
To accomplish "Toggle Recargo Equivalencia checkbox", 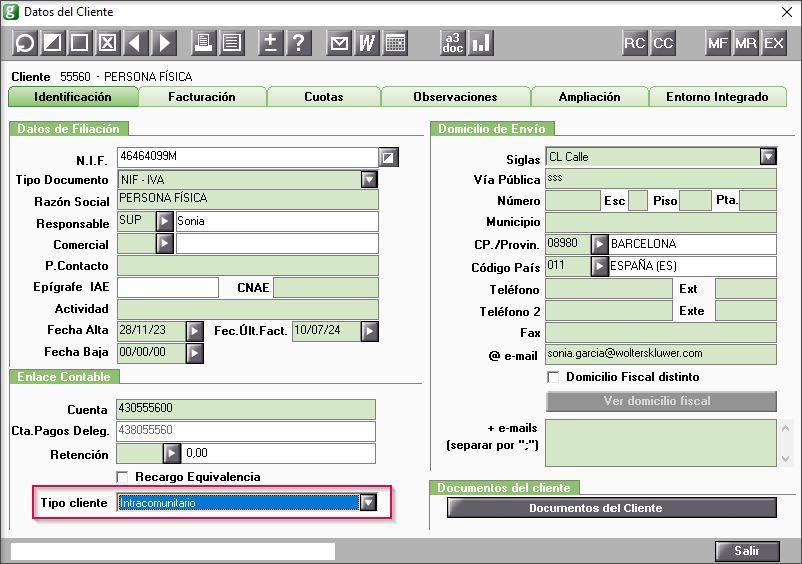I will (122, 477).
